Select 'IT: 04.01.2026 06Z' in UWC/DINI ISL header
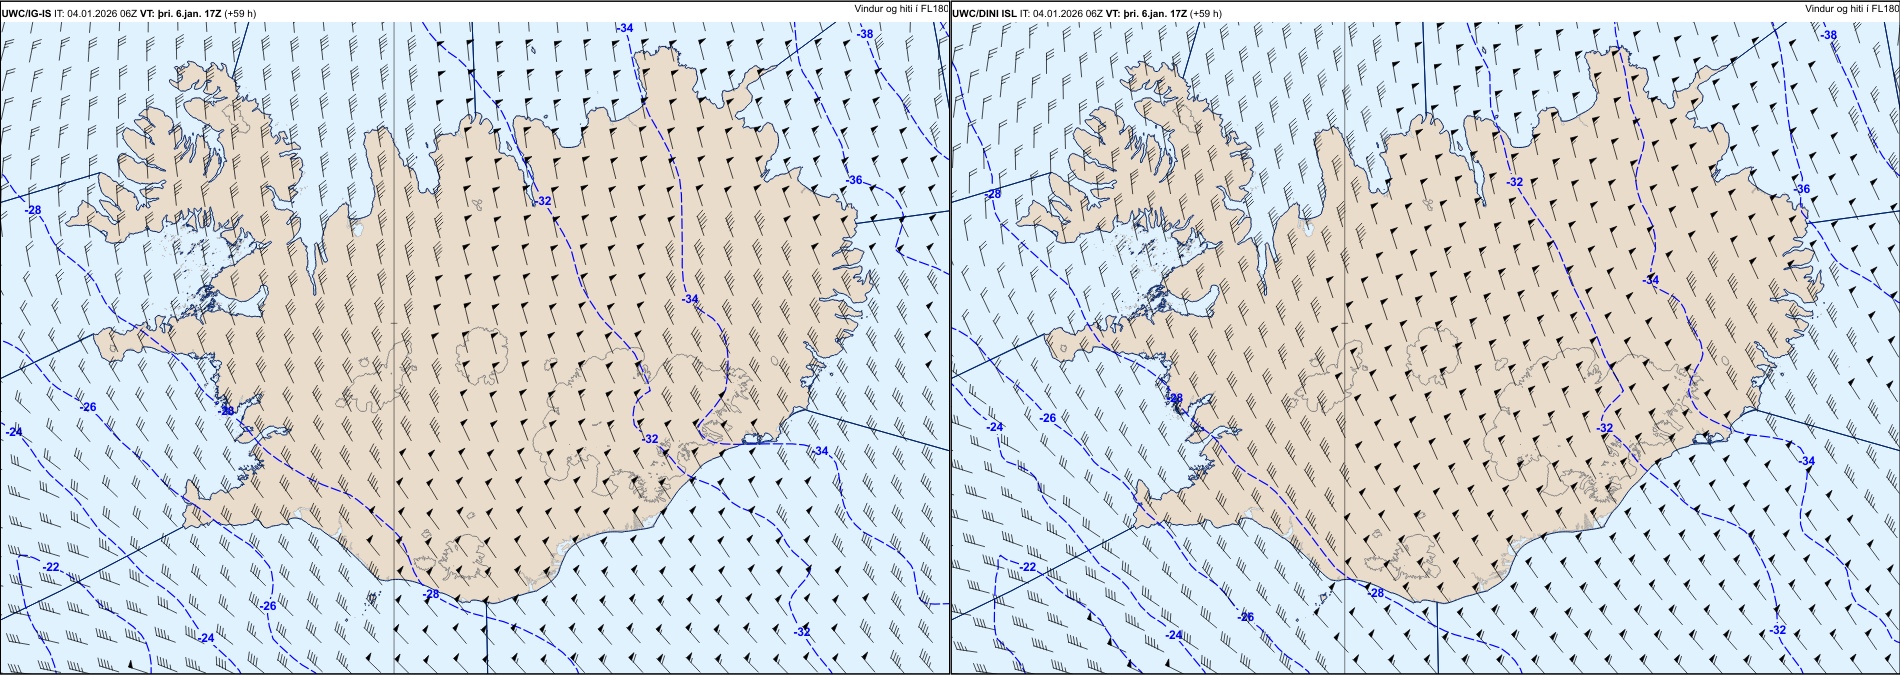1900x675 pixels. 1063,13
